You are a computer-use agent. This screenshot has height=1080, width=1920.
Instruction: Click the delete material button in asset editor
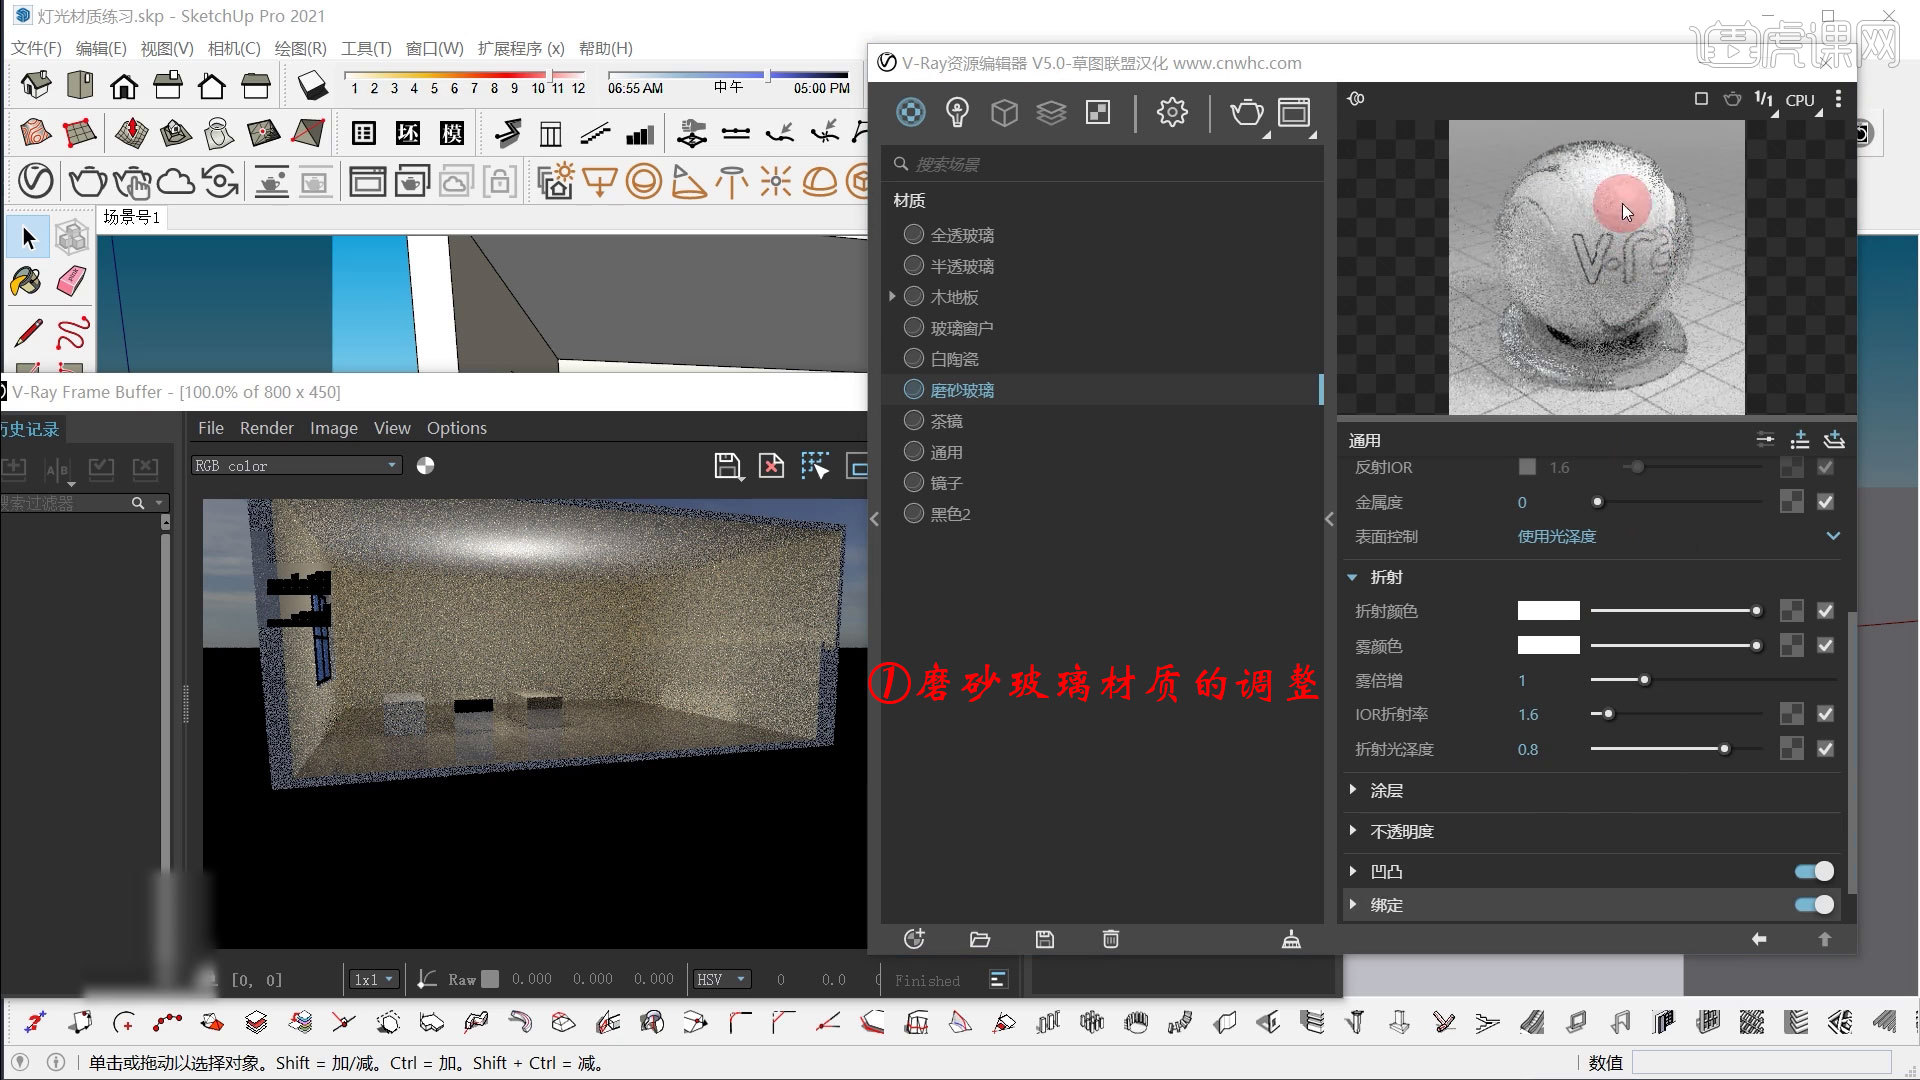(1110, 939)
